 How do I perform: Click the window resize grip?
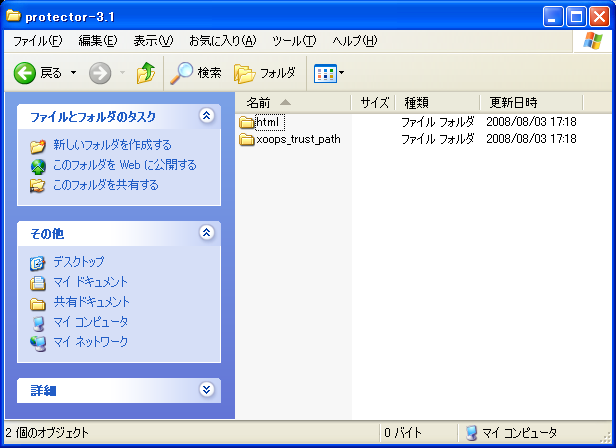[x=607, y=437]
